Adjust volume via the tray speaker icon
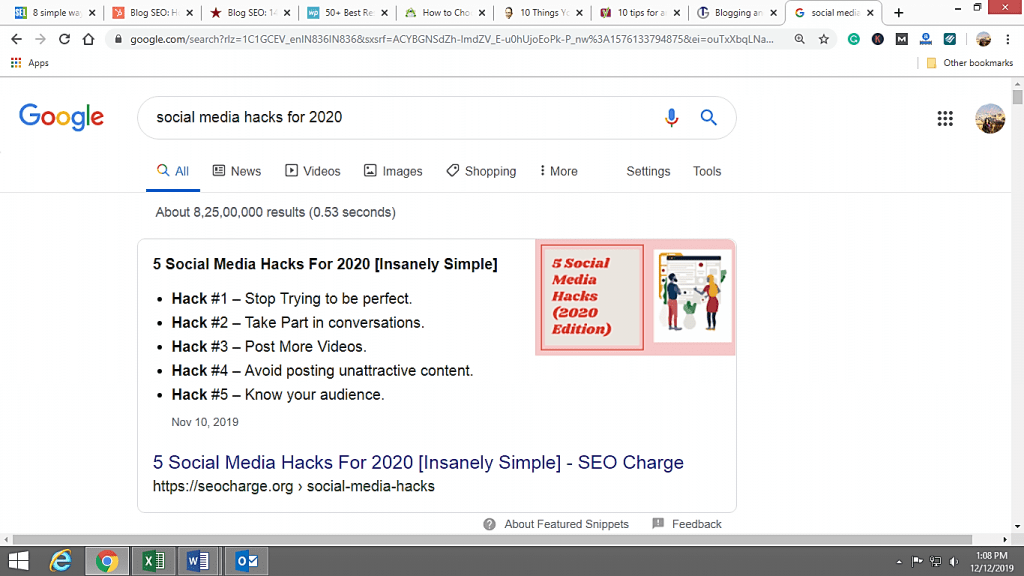The height and width of the screenshot is (576, 1024). click(x=954, y=562)
